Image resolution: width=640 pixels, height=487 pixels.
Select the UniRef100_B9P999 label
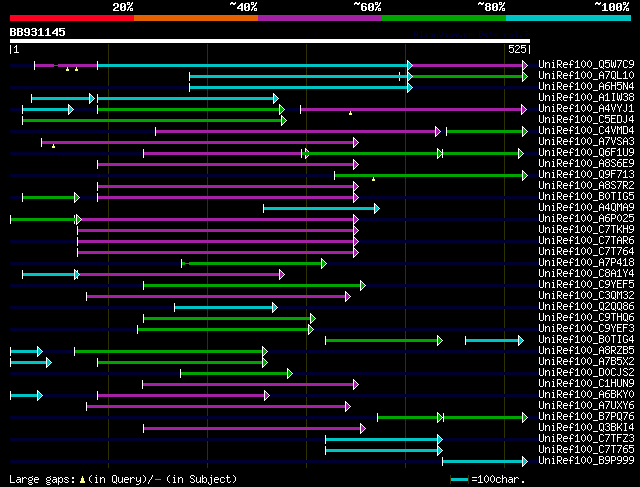[586, 461]
